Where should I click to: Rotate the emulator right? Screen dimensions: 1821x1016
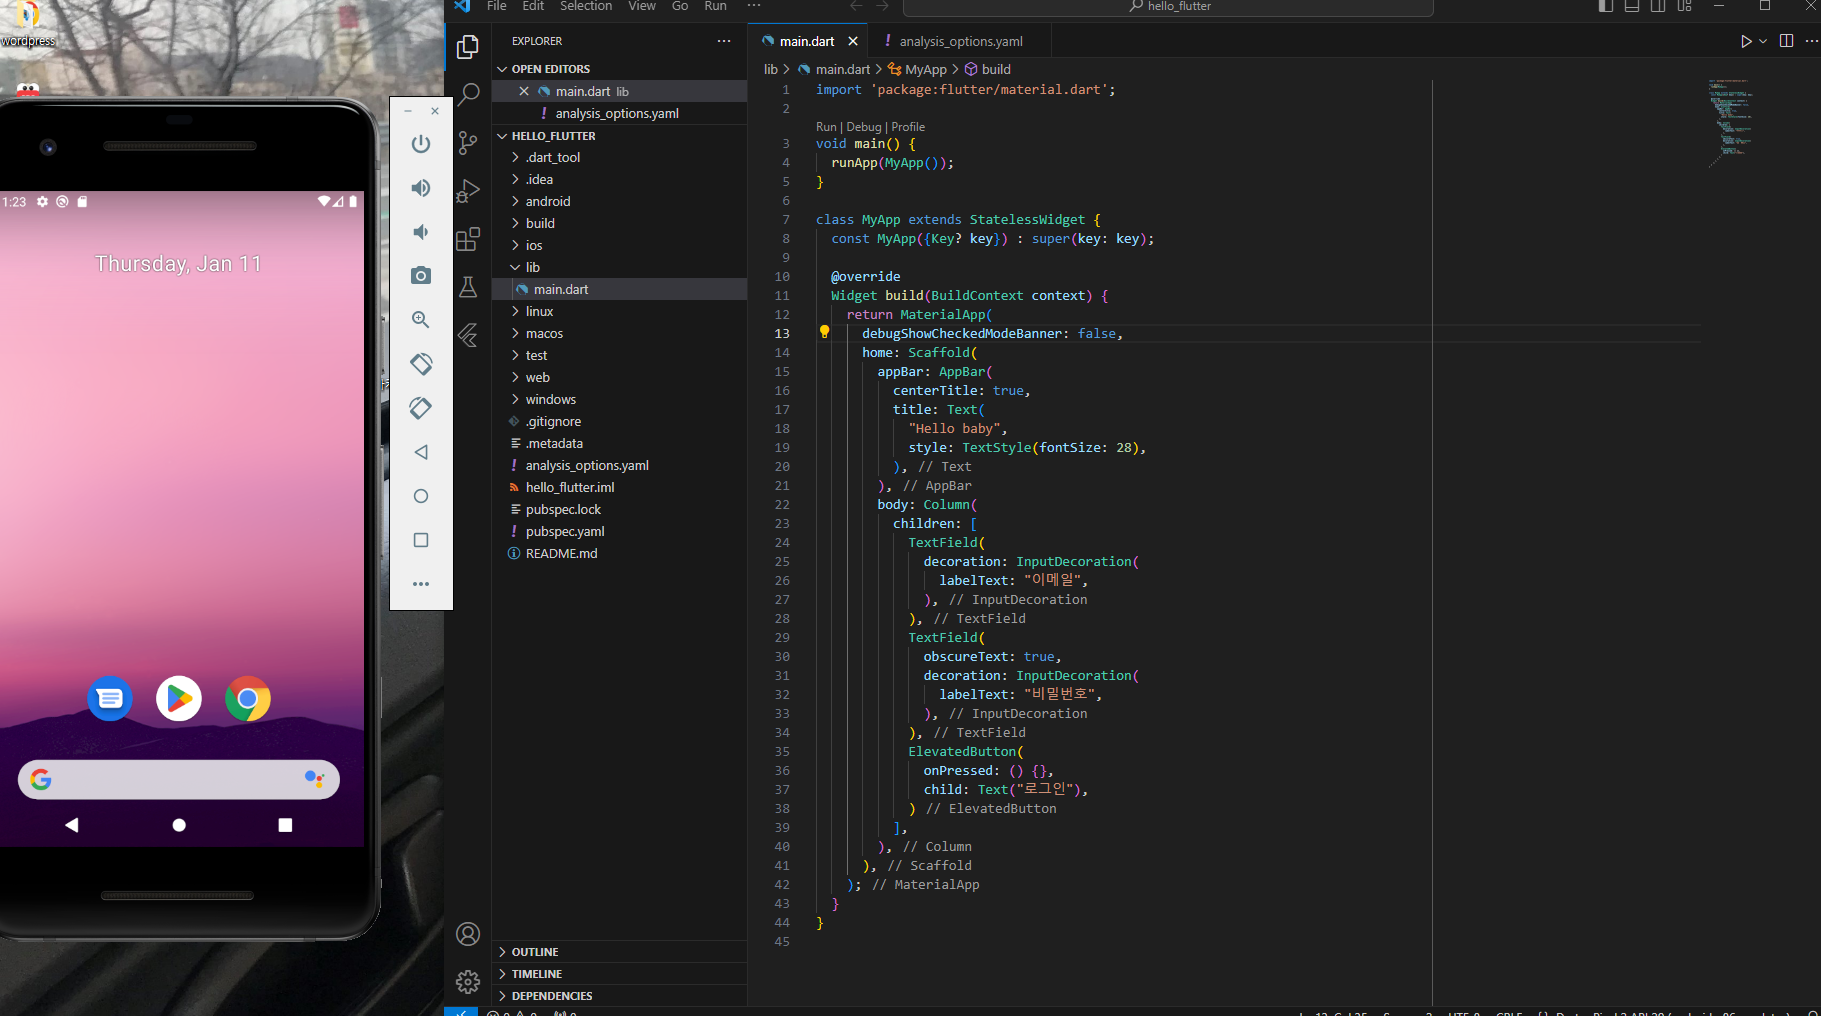point(421,408)
